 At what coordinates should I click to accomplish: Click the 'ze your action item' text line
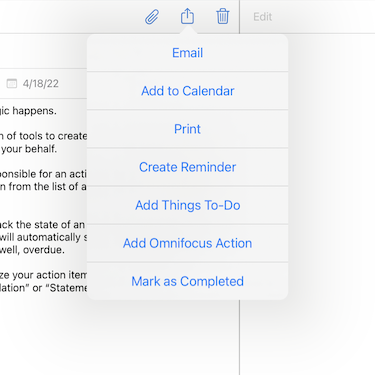(x=43, y=275)
